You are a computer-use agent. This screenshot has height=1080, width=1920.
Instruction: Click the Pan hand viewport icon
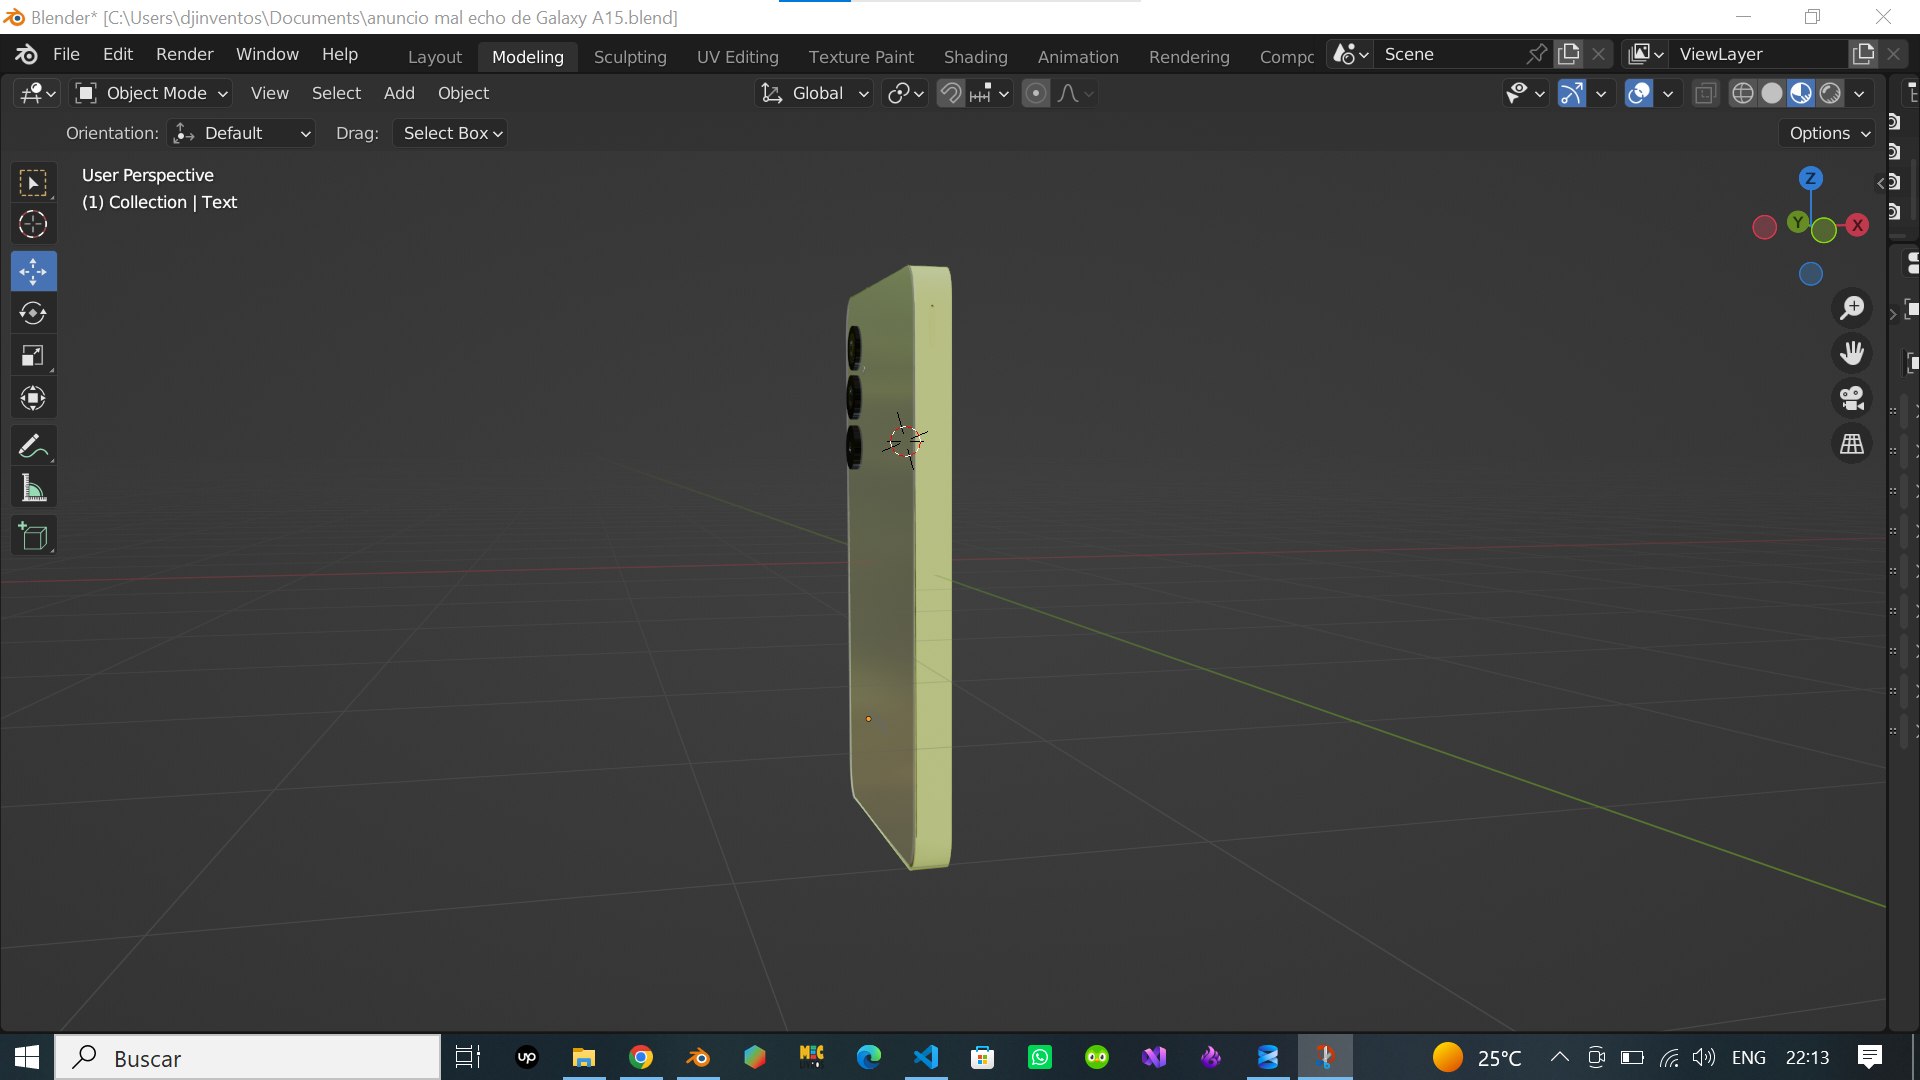coord(1852,353)
